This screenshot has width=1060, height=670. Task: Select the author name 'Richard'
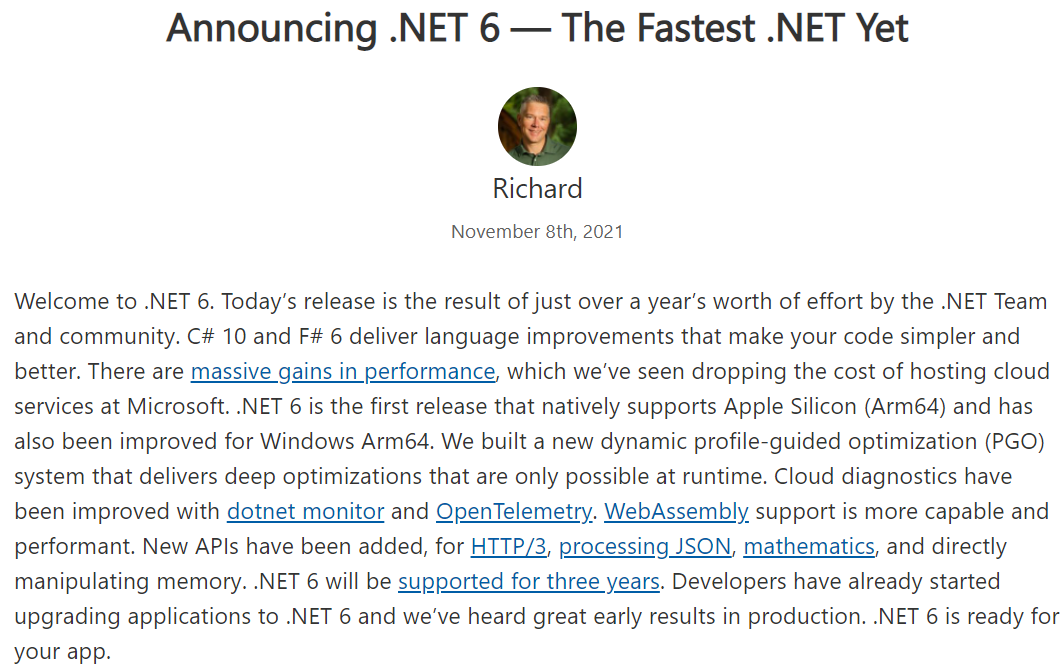point(537,189)
